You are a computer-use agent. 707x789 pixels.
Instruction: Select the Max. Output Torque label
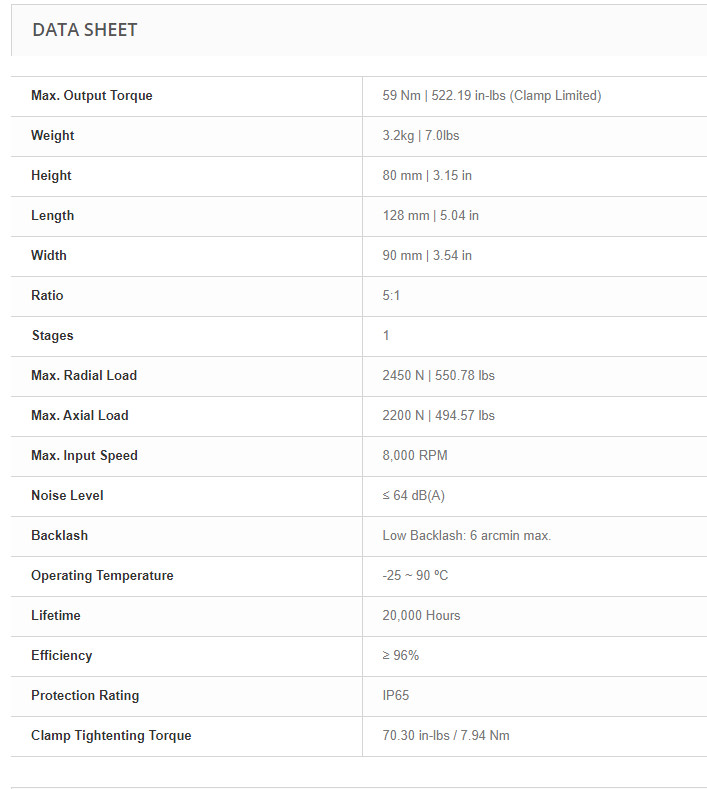92,96
